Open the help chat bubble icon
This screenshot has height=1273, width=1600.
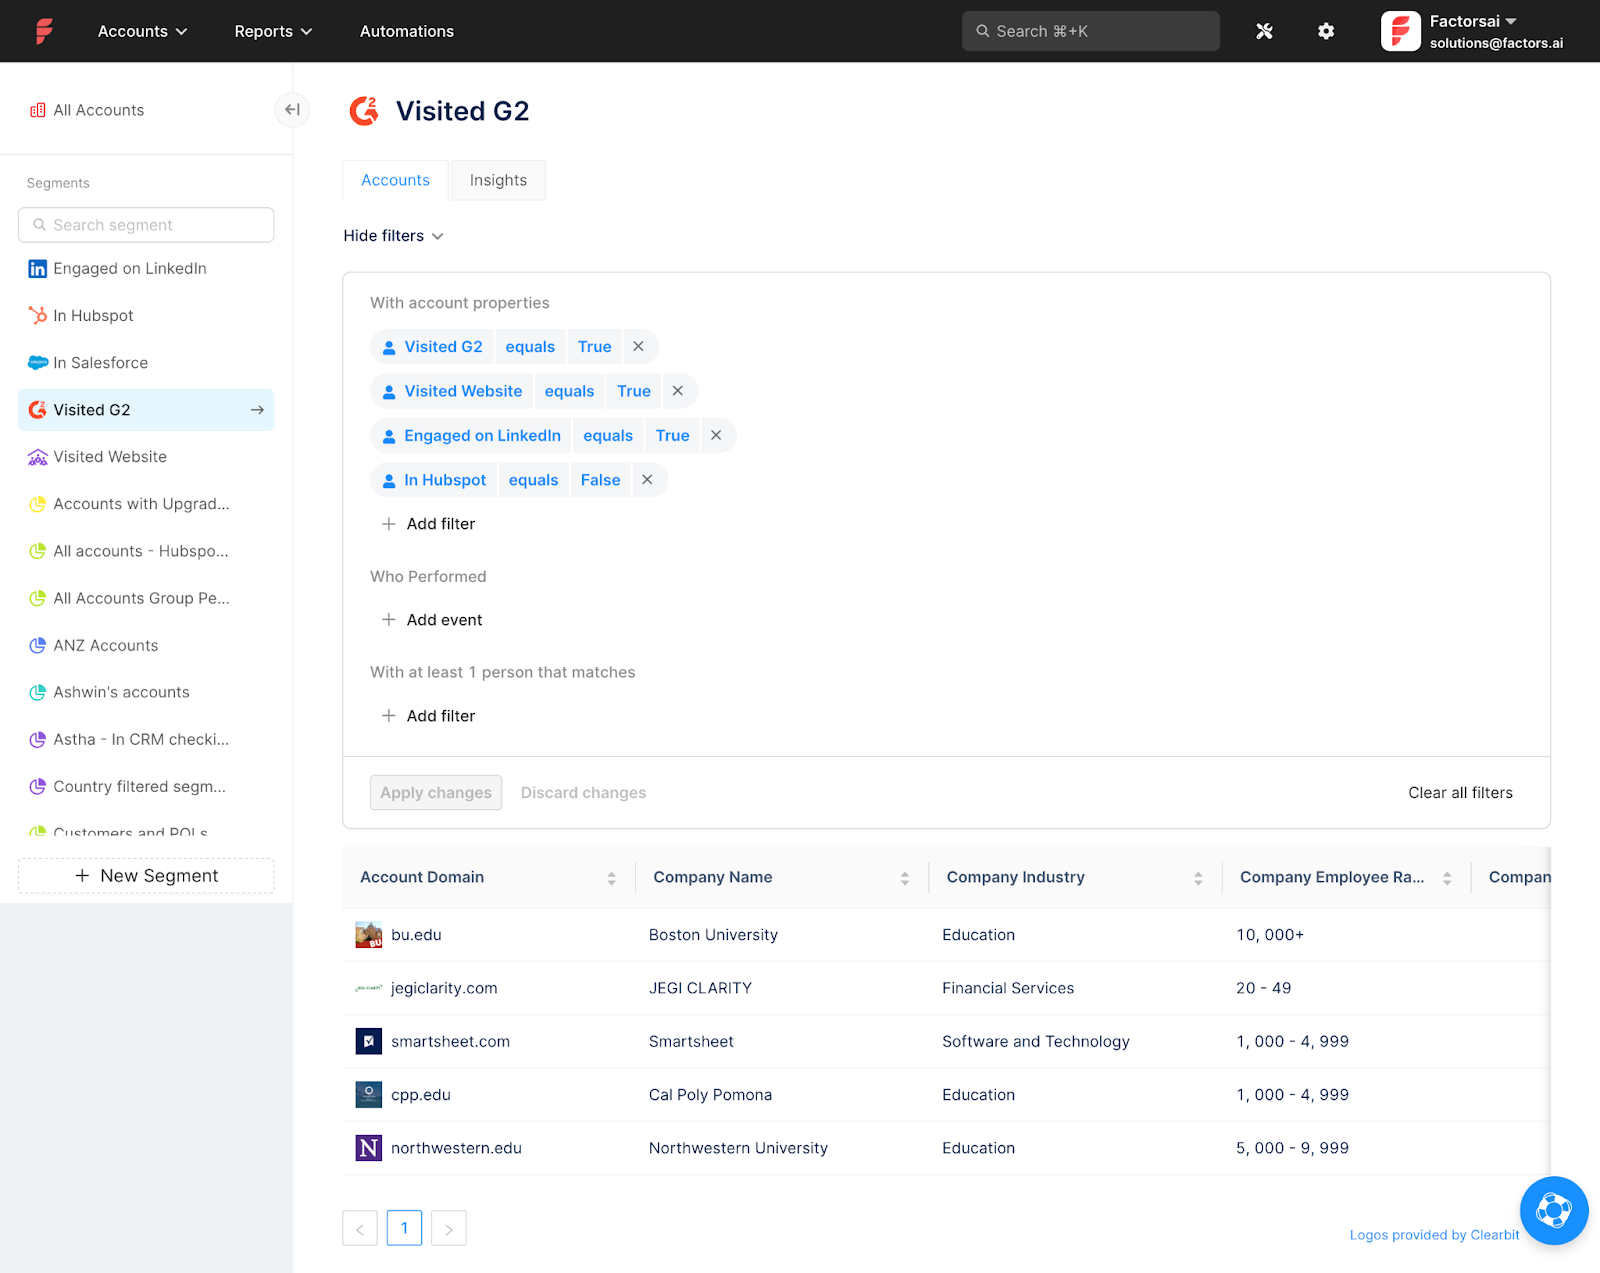[x=1554, y=1211]
